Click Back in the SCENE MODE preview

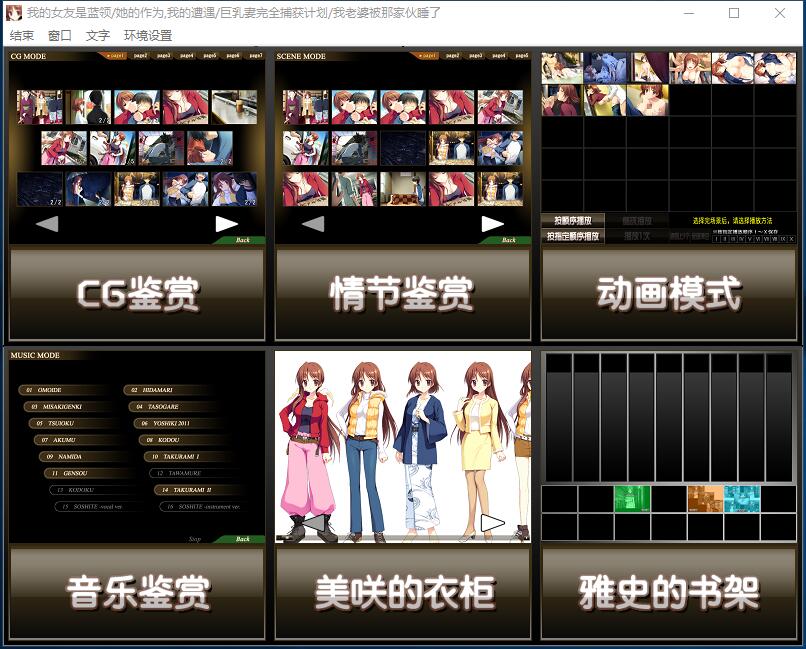[x=508, y=240]
